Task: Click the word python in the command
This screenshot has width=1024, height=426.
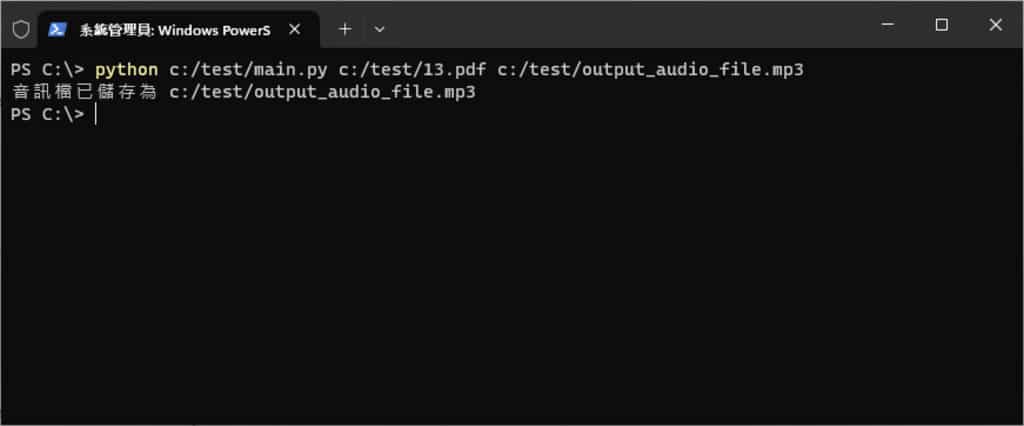Action: (127, 70)
